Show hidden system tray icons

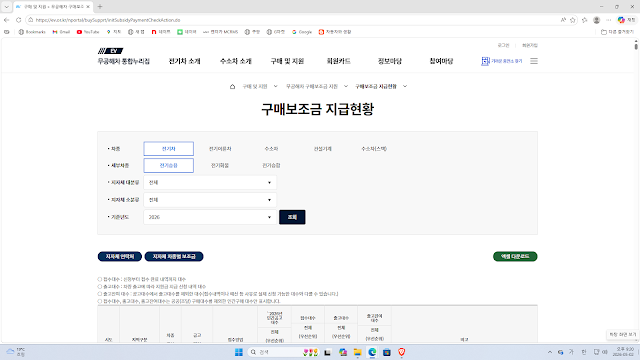(550, 352)
